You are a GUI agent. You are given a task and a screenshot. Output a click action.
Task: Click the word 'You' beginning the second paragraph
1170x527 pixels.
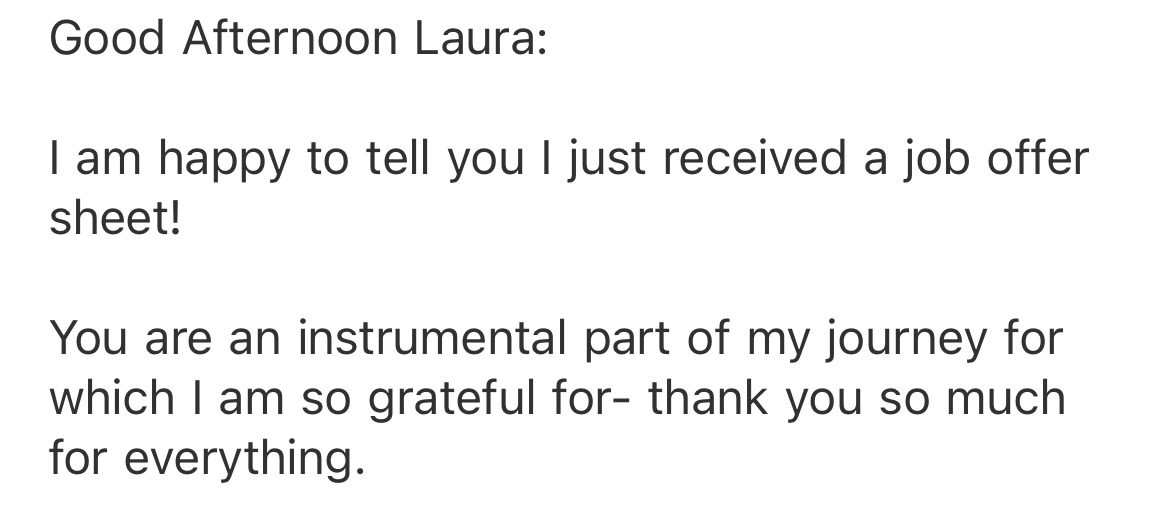88,337
